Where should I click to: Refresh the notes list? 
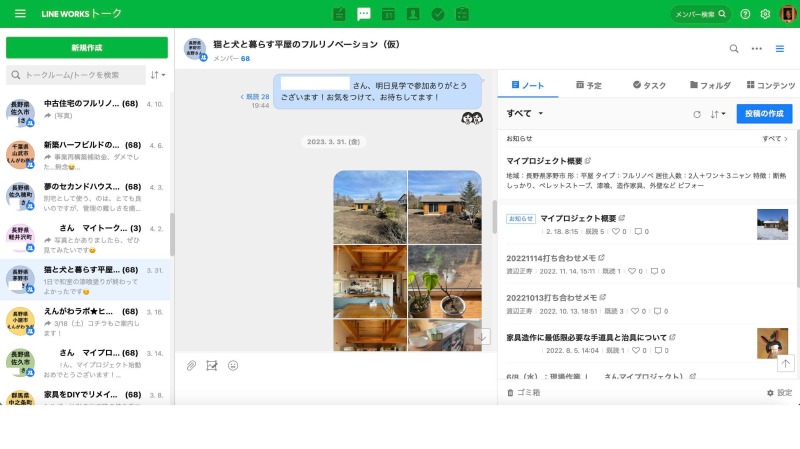[697, 114]
